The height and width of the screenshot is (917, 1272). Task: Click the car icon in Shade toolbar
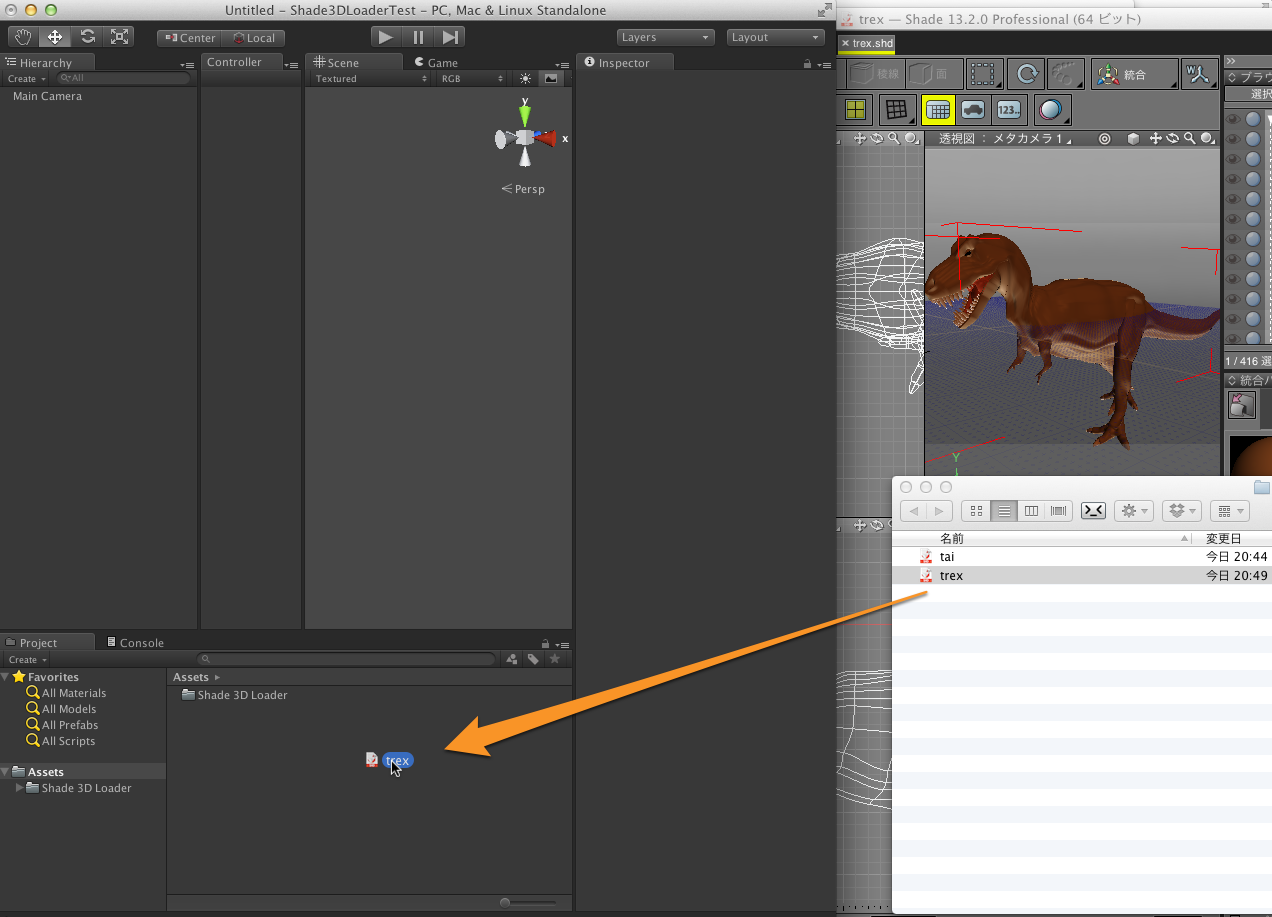pos(973,110)
